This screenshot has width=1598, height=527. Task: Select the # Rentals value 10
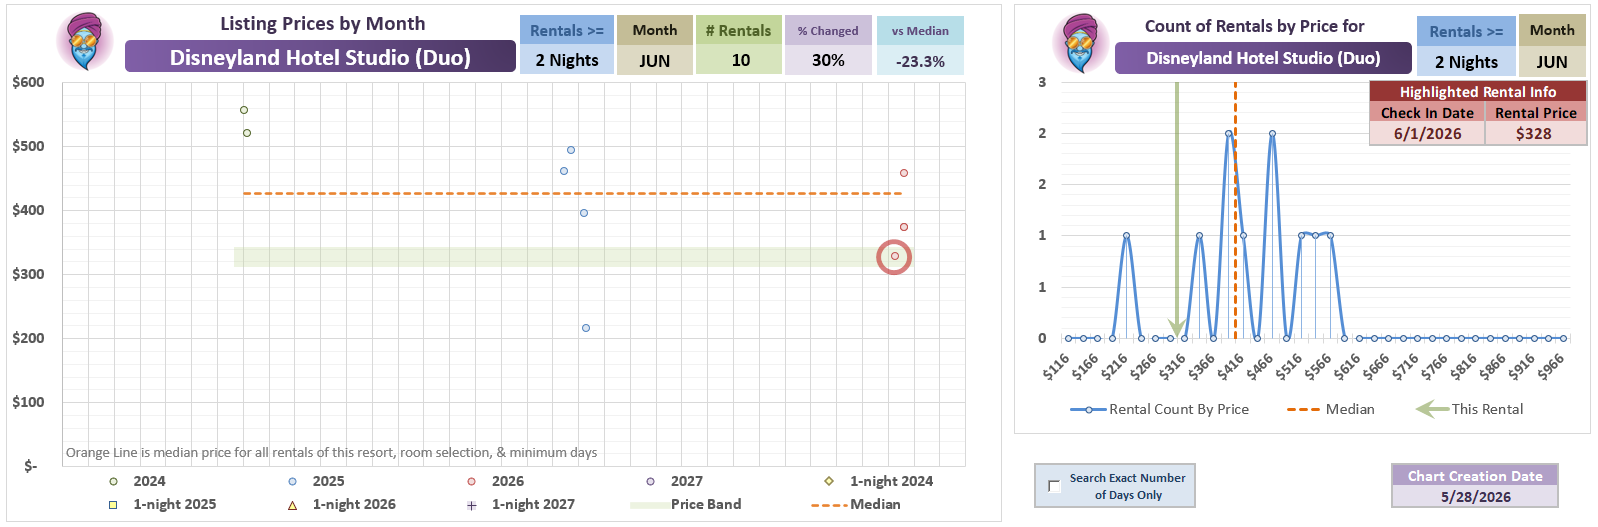(740, 60)
